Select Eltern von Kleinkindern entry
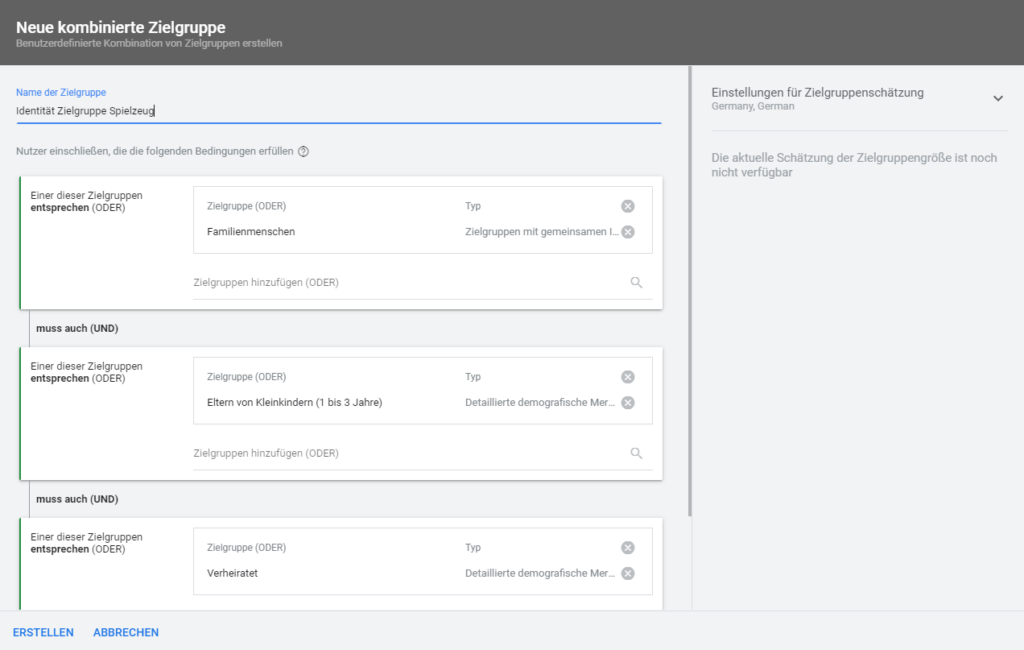This screenshot has height=650, width=1024. tap(294, 403)
